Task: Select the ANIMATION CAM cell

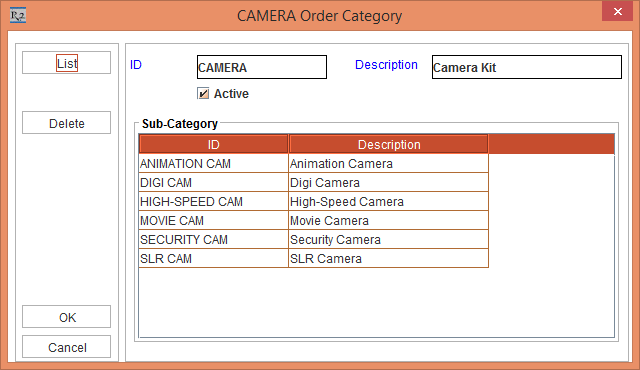Action: coord(213,164)
